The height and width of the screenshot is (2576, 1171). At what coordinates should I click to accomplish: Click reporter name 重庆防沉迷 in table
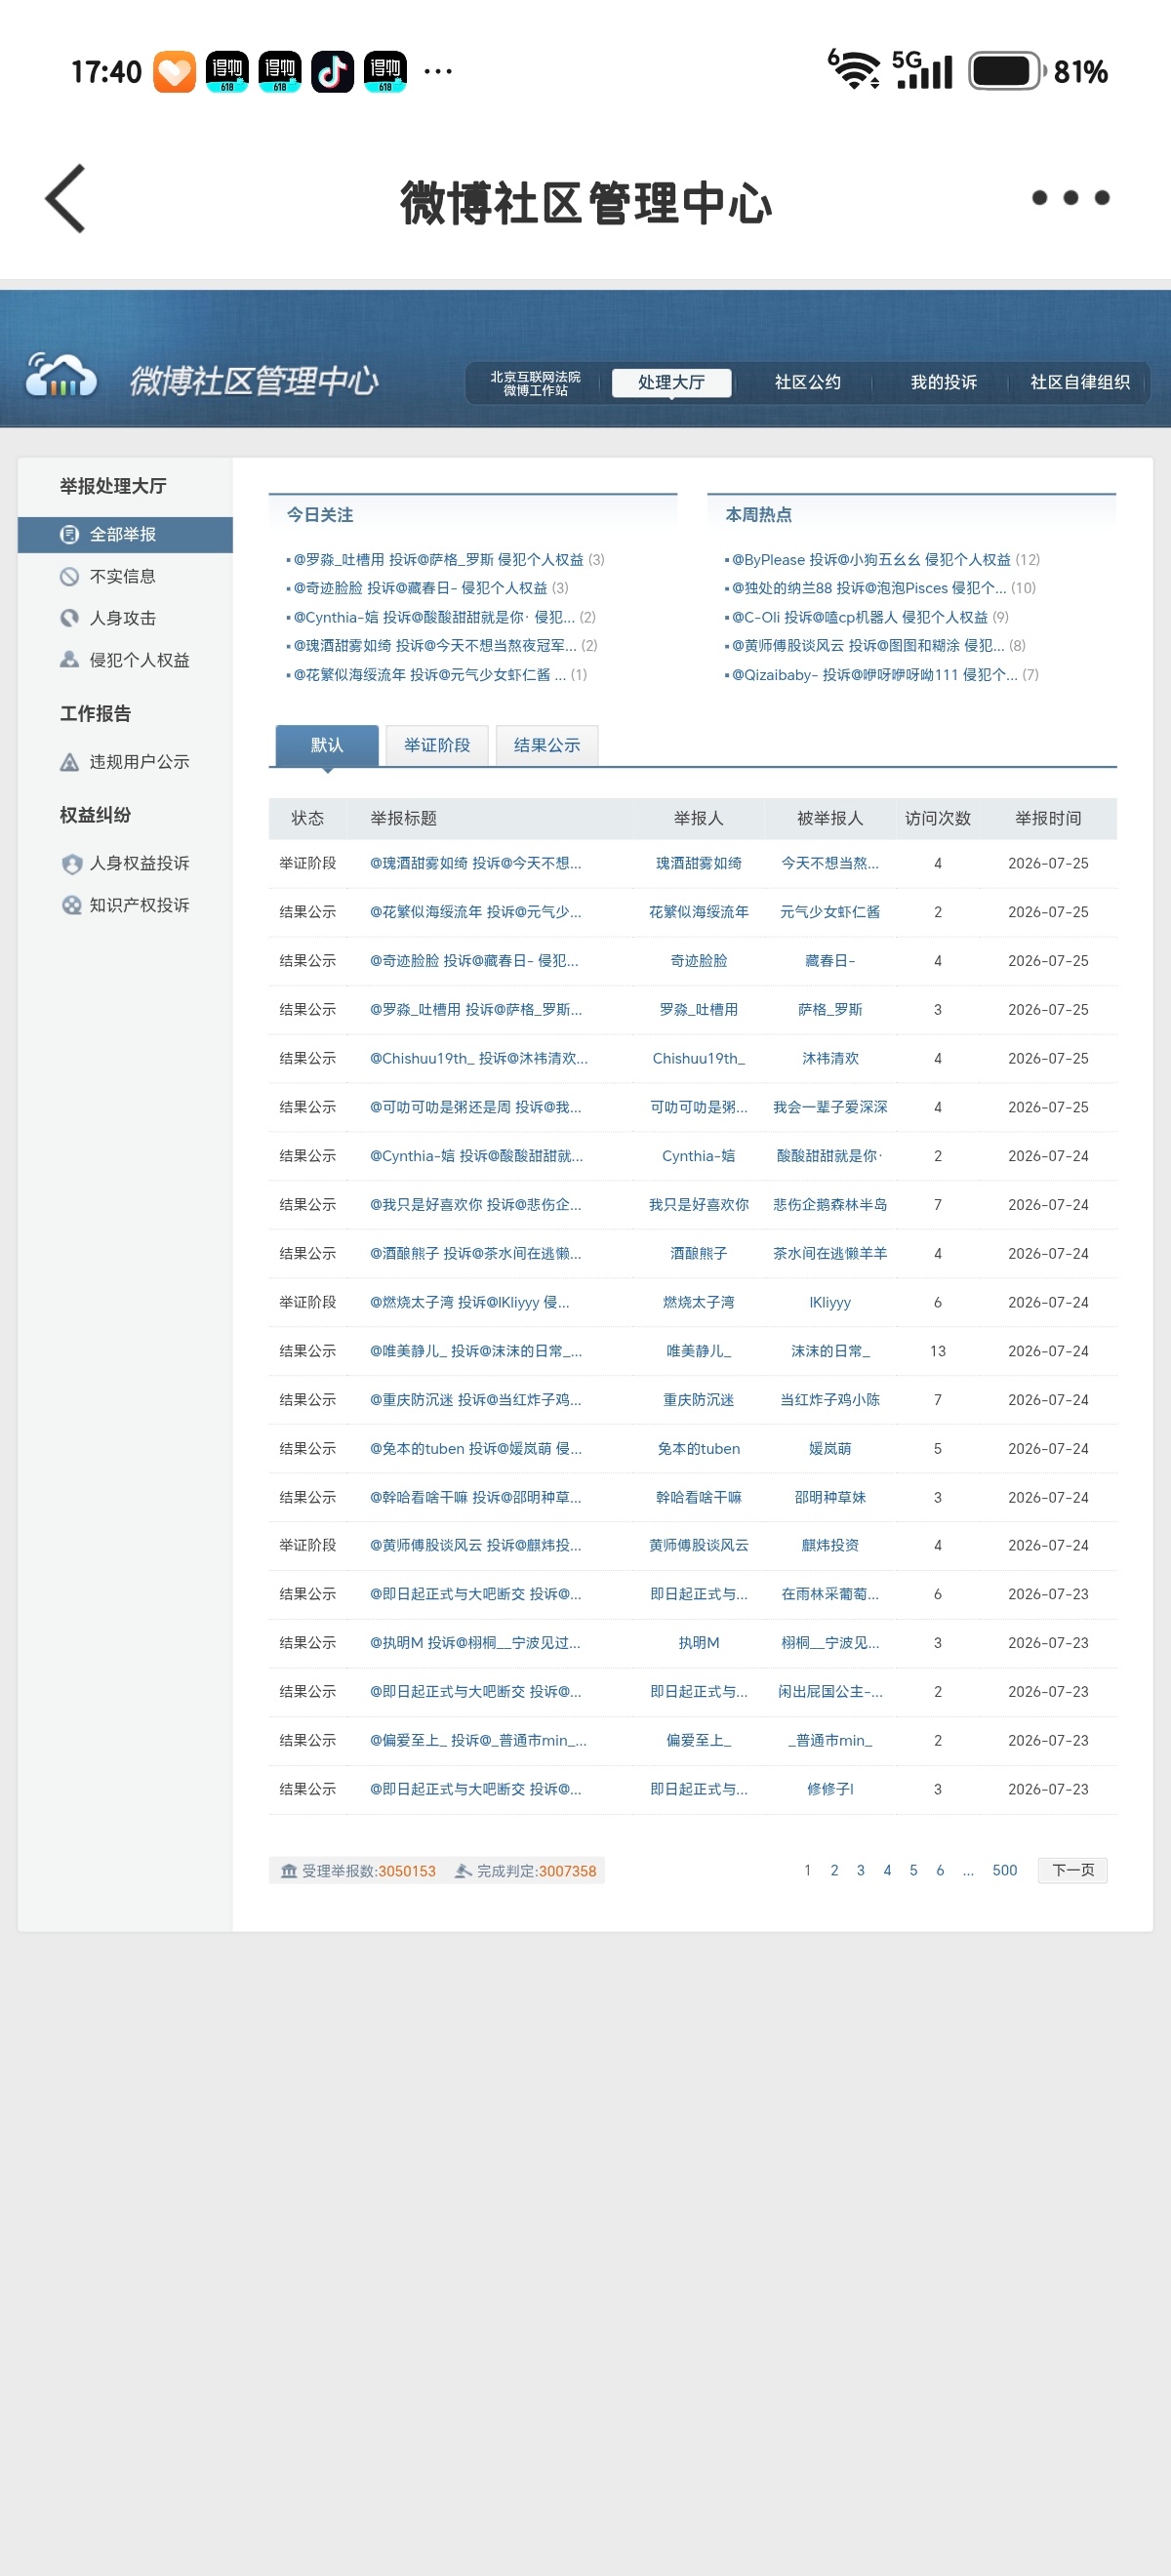[698, 1400]
